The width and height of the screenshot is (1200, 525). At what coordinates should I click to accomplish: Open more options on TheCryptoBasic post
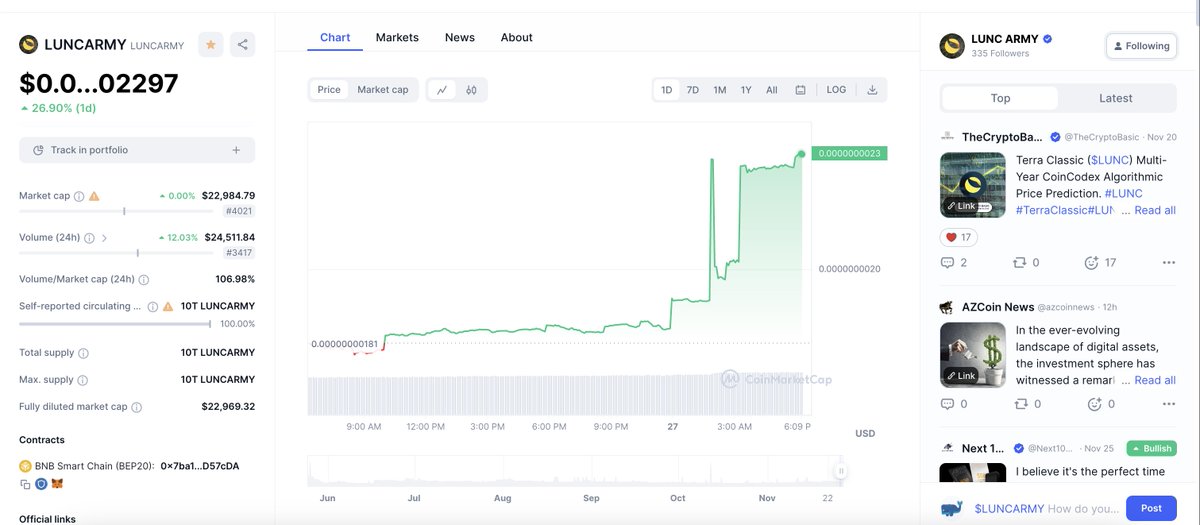coord(1168,263)
